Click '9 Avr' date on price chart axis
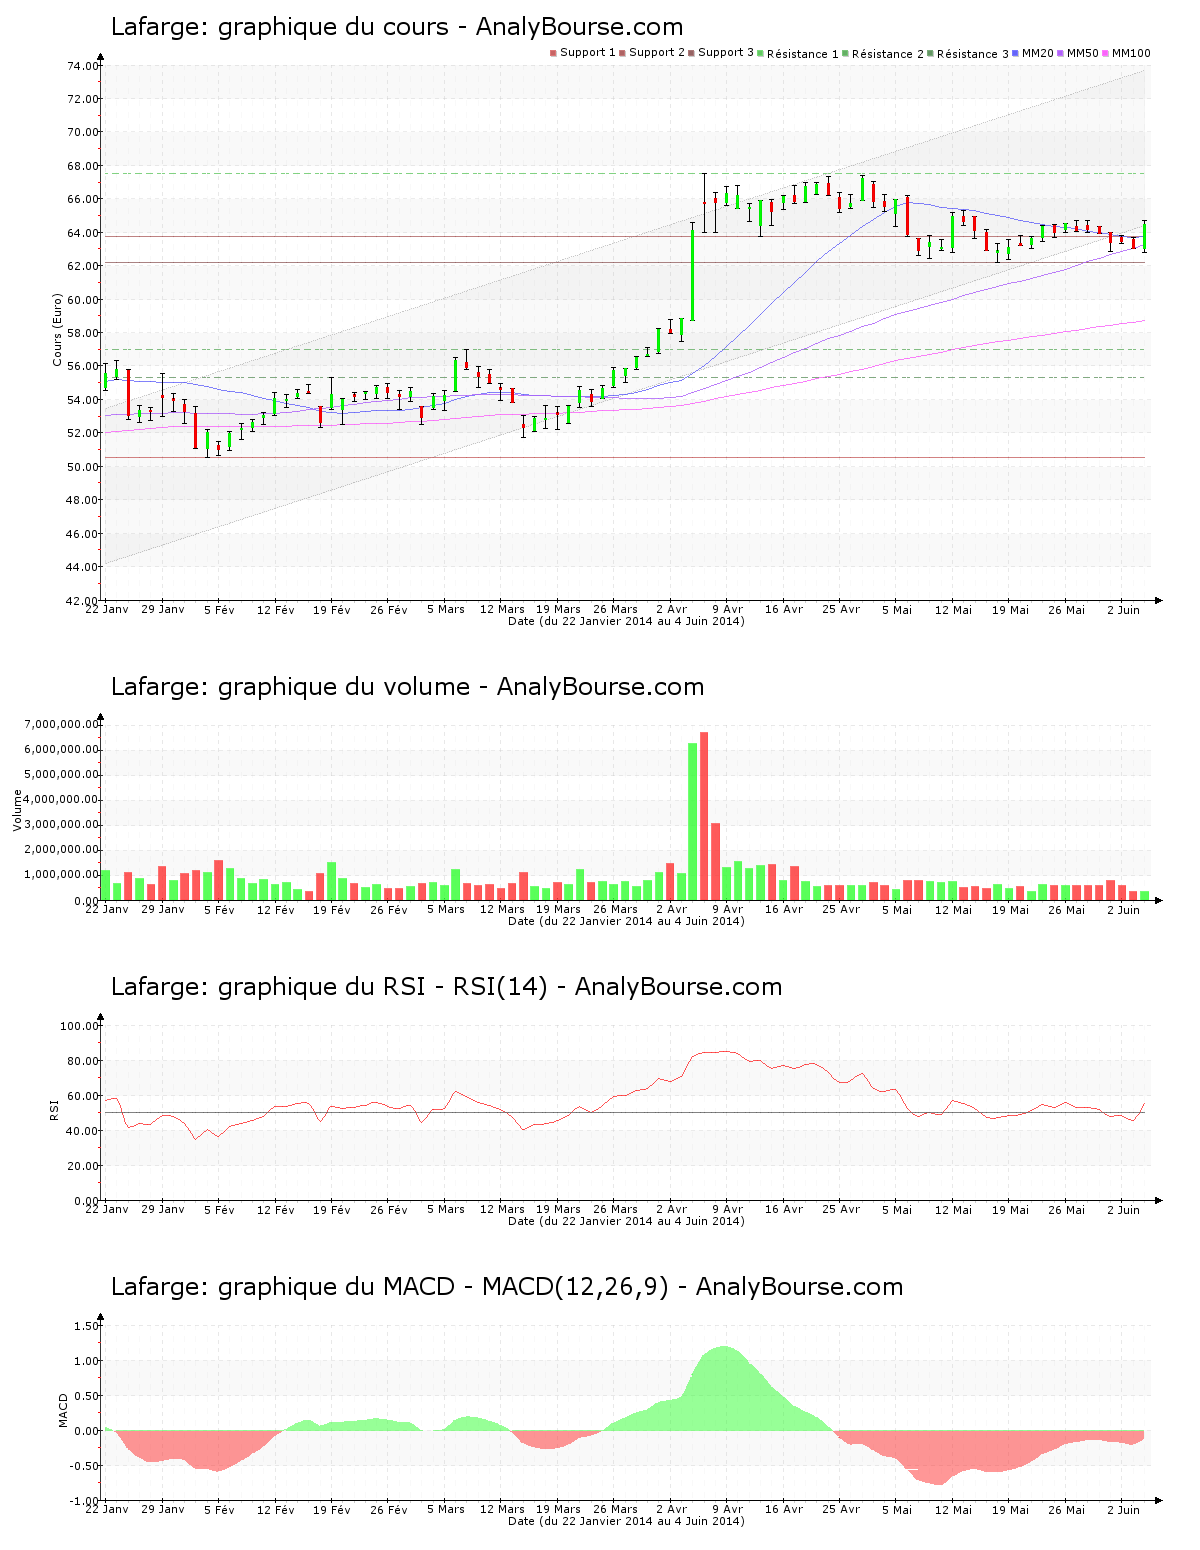The height and width of the screenshot is (1550, 1200). [727, 609]
